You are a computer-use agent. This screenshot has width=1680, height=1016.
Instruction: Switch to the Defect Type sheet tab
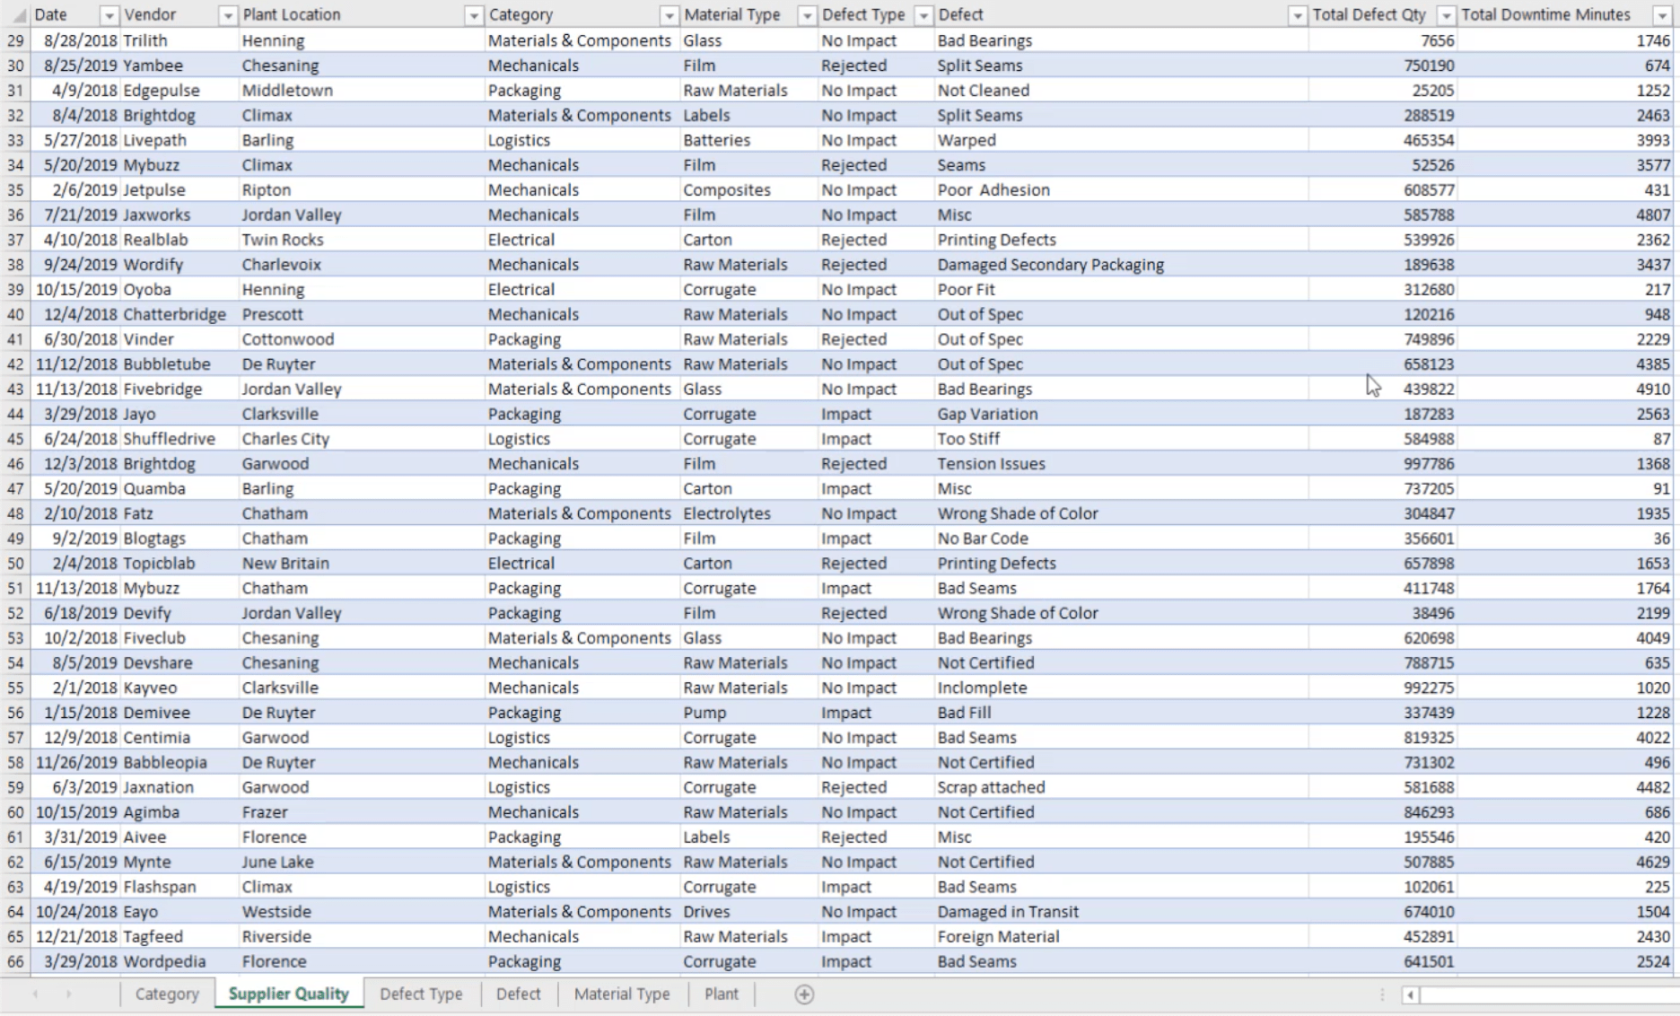(x=421, y=994)
